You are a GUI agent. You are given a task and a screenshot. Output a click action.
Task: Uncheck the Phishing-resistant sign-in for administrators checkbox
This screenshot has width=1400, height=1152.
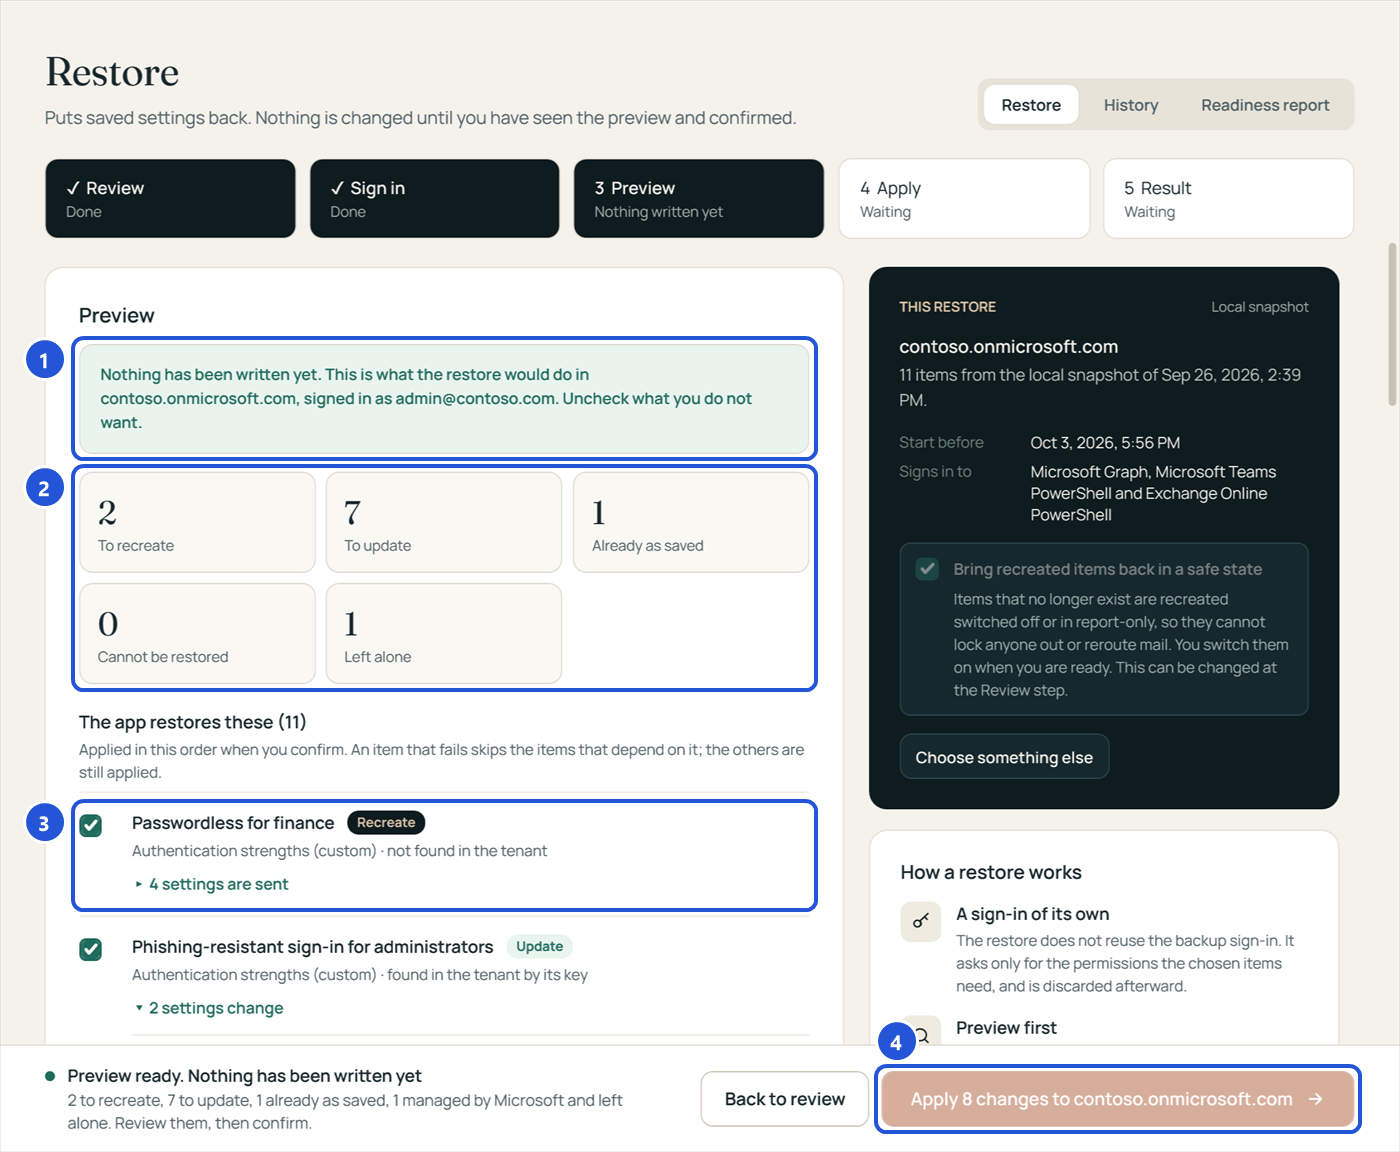91,949
